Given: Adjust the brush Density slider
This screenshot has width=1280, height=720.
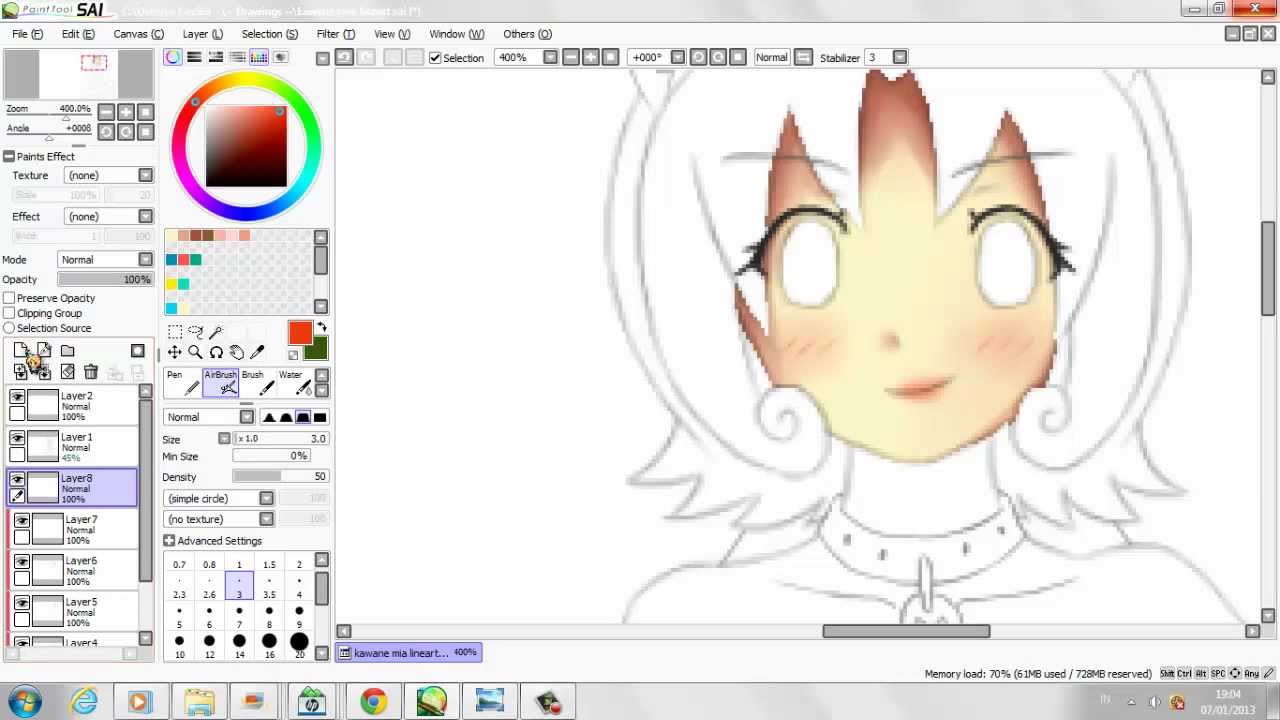Looking at the screenshot, I should coord(280,477).
